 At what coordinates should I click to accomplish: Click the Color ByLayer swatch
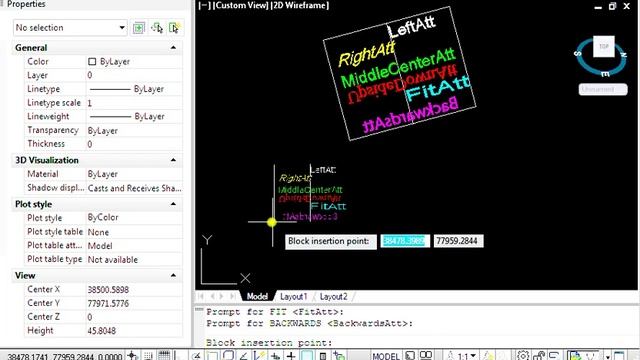tap(92, 62)
